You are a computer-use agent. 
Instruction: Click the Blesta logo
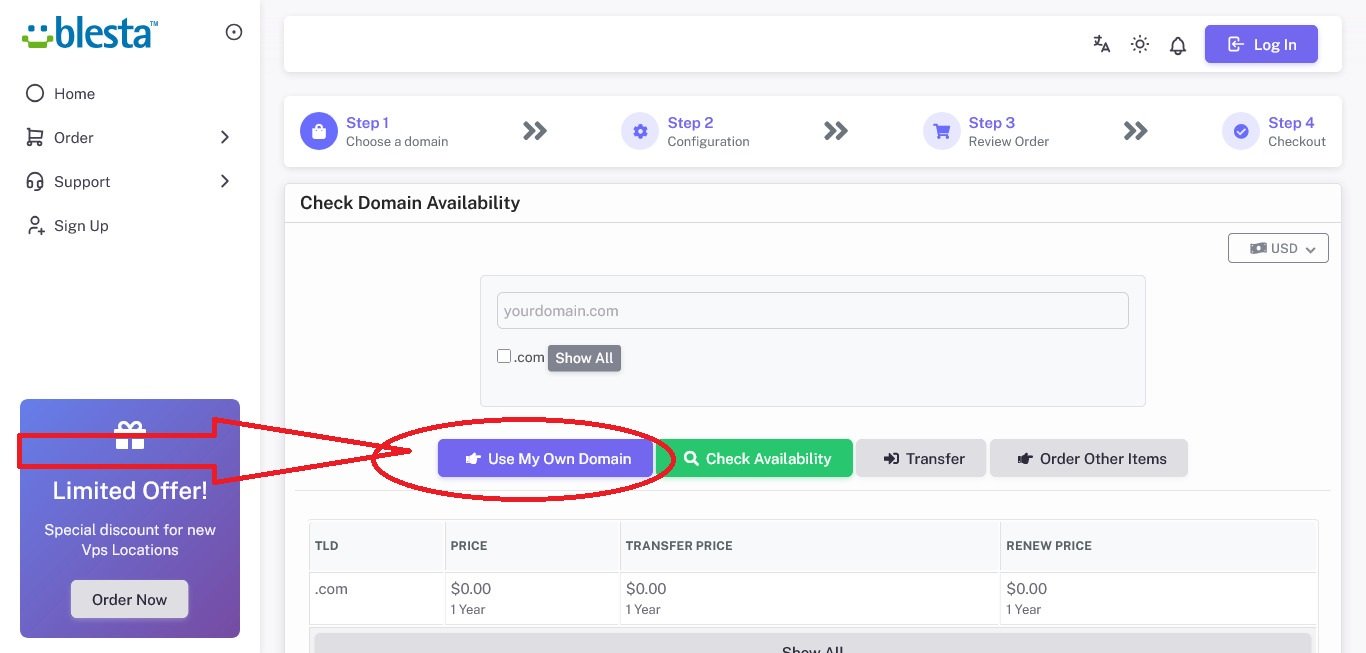click(x=89, y=32)
